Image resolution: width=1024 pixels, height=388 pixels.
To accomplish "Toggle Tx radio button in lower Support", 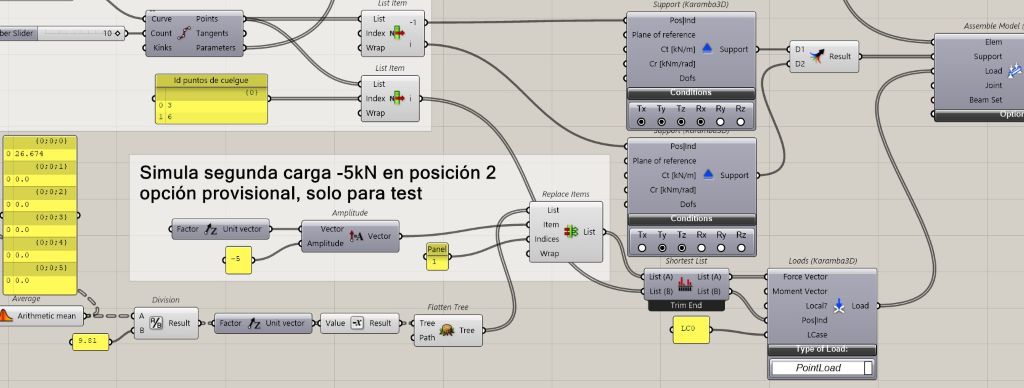I will coord(642,248).
